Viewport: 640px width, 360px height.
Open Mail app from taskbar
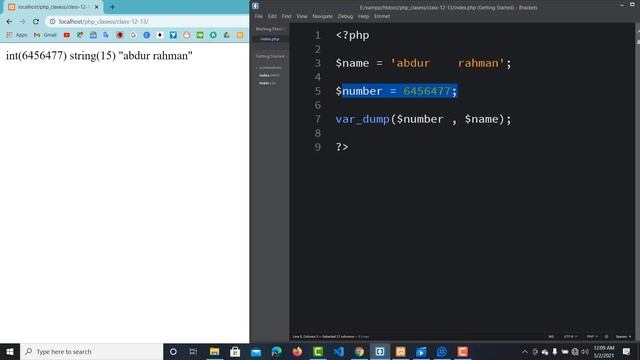[256, 352]
